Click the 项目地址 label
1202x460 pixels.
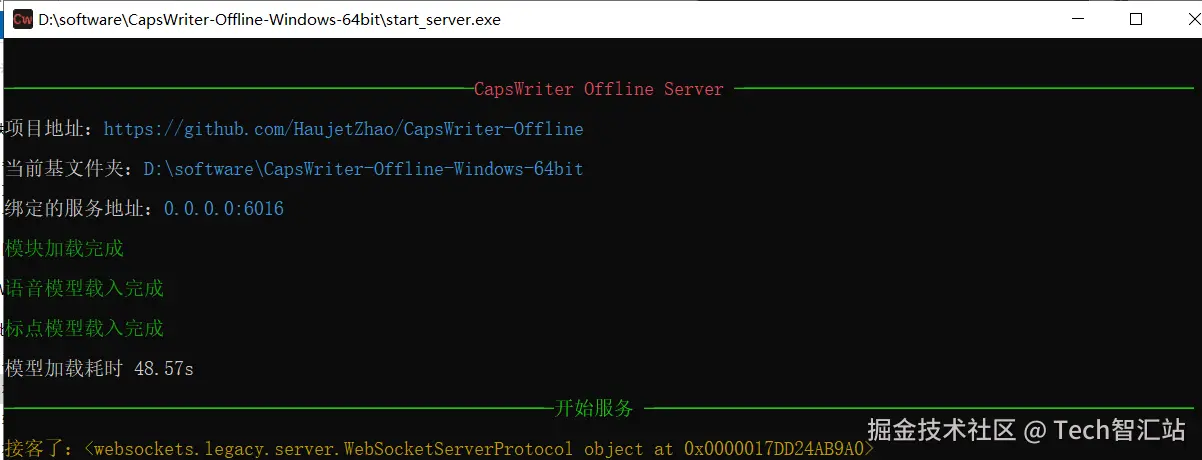48,129
